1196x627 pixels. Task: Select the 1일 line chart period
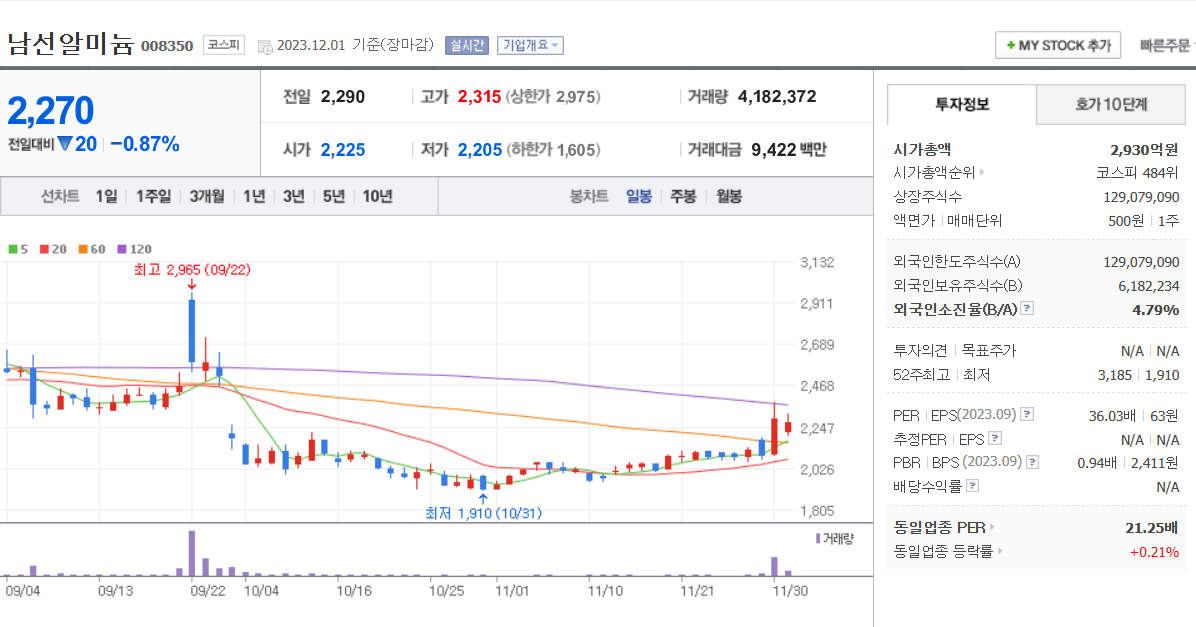click(x=106, y=197)
